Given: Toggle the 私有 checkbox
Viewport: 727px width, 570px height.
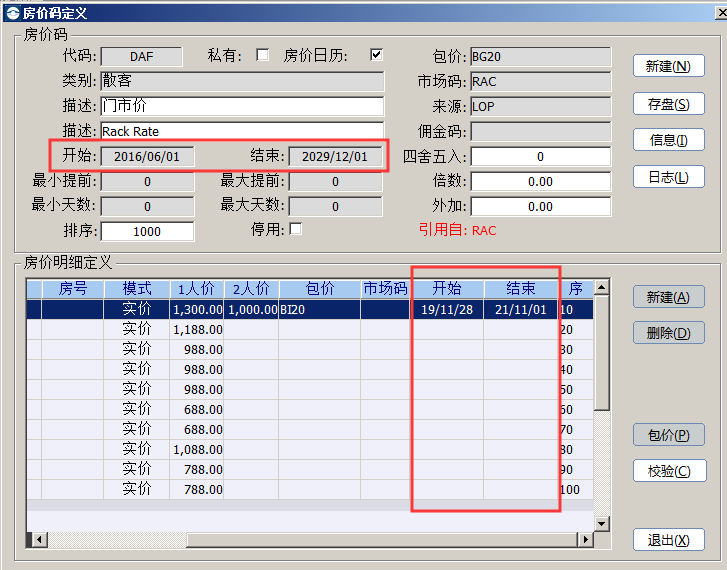Looking at the screenshot, I should point(263,55).
